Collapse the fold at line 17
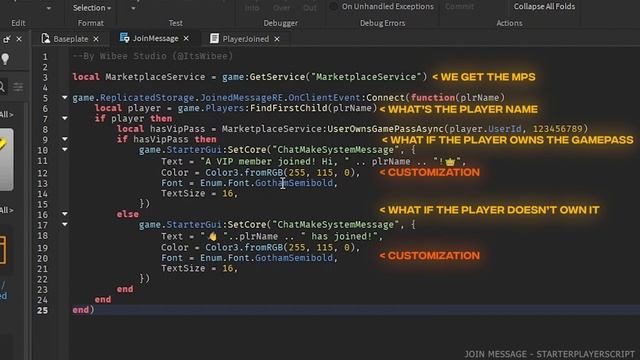Image resolution: width=640 pixels, height=360 pixels. tap(64, 224)
